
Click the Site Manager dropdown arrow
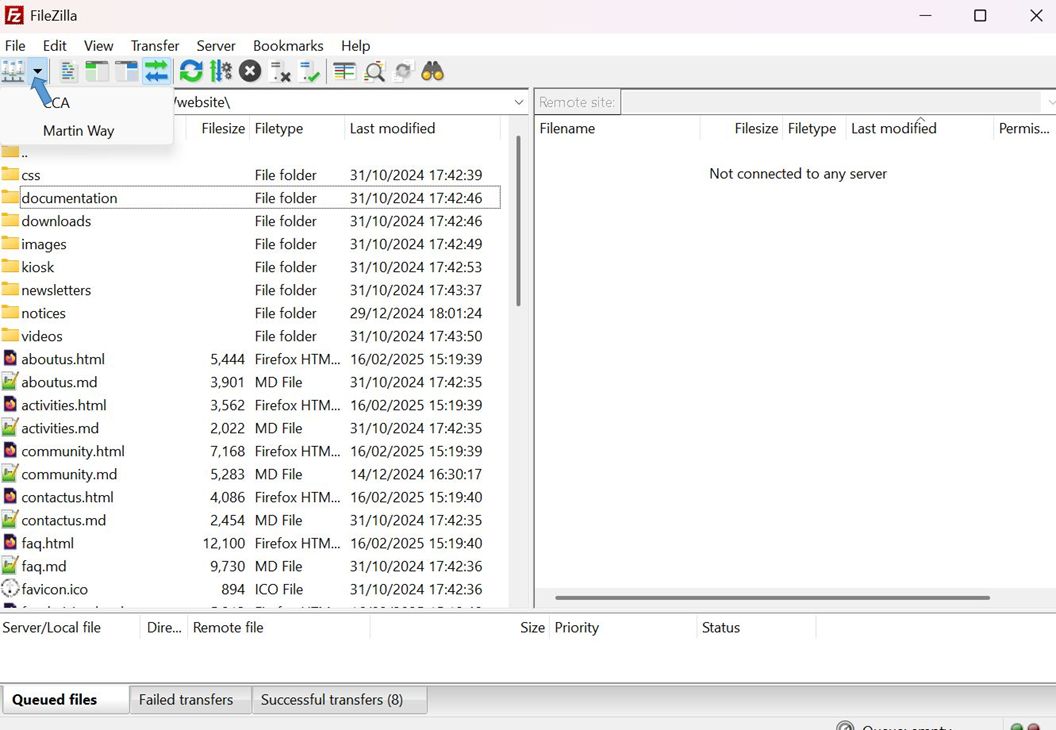tap(38, 71)
